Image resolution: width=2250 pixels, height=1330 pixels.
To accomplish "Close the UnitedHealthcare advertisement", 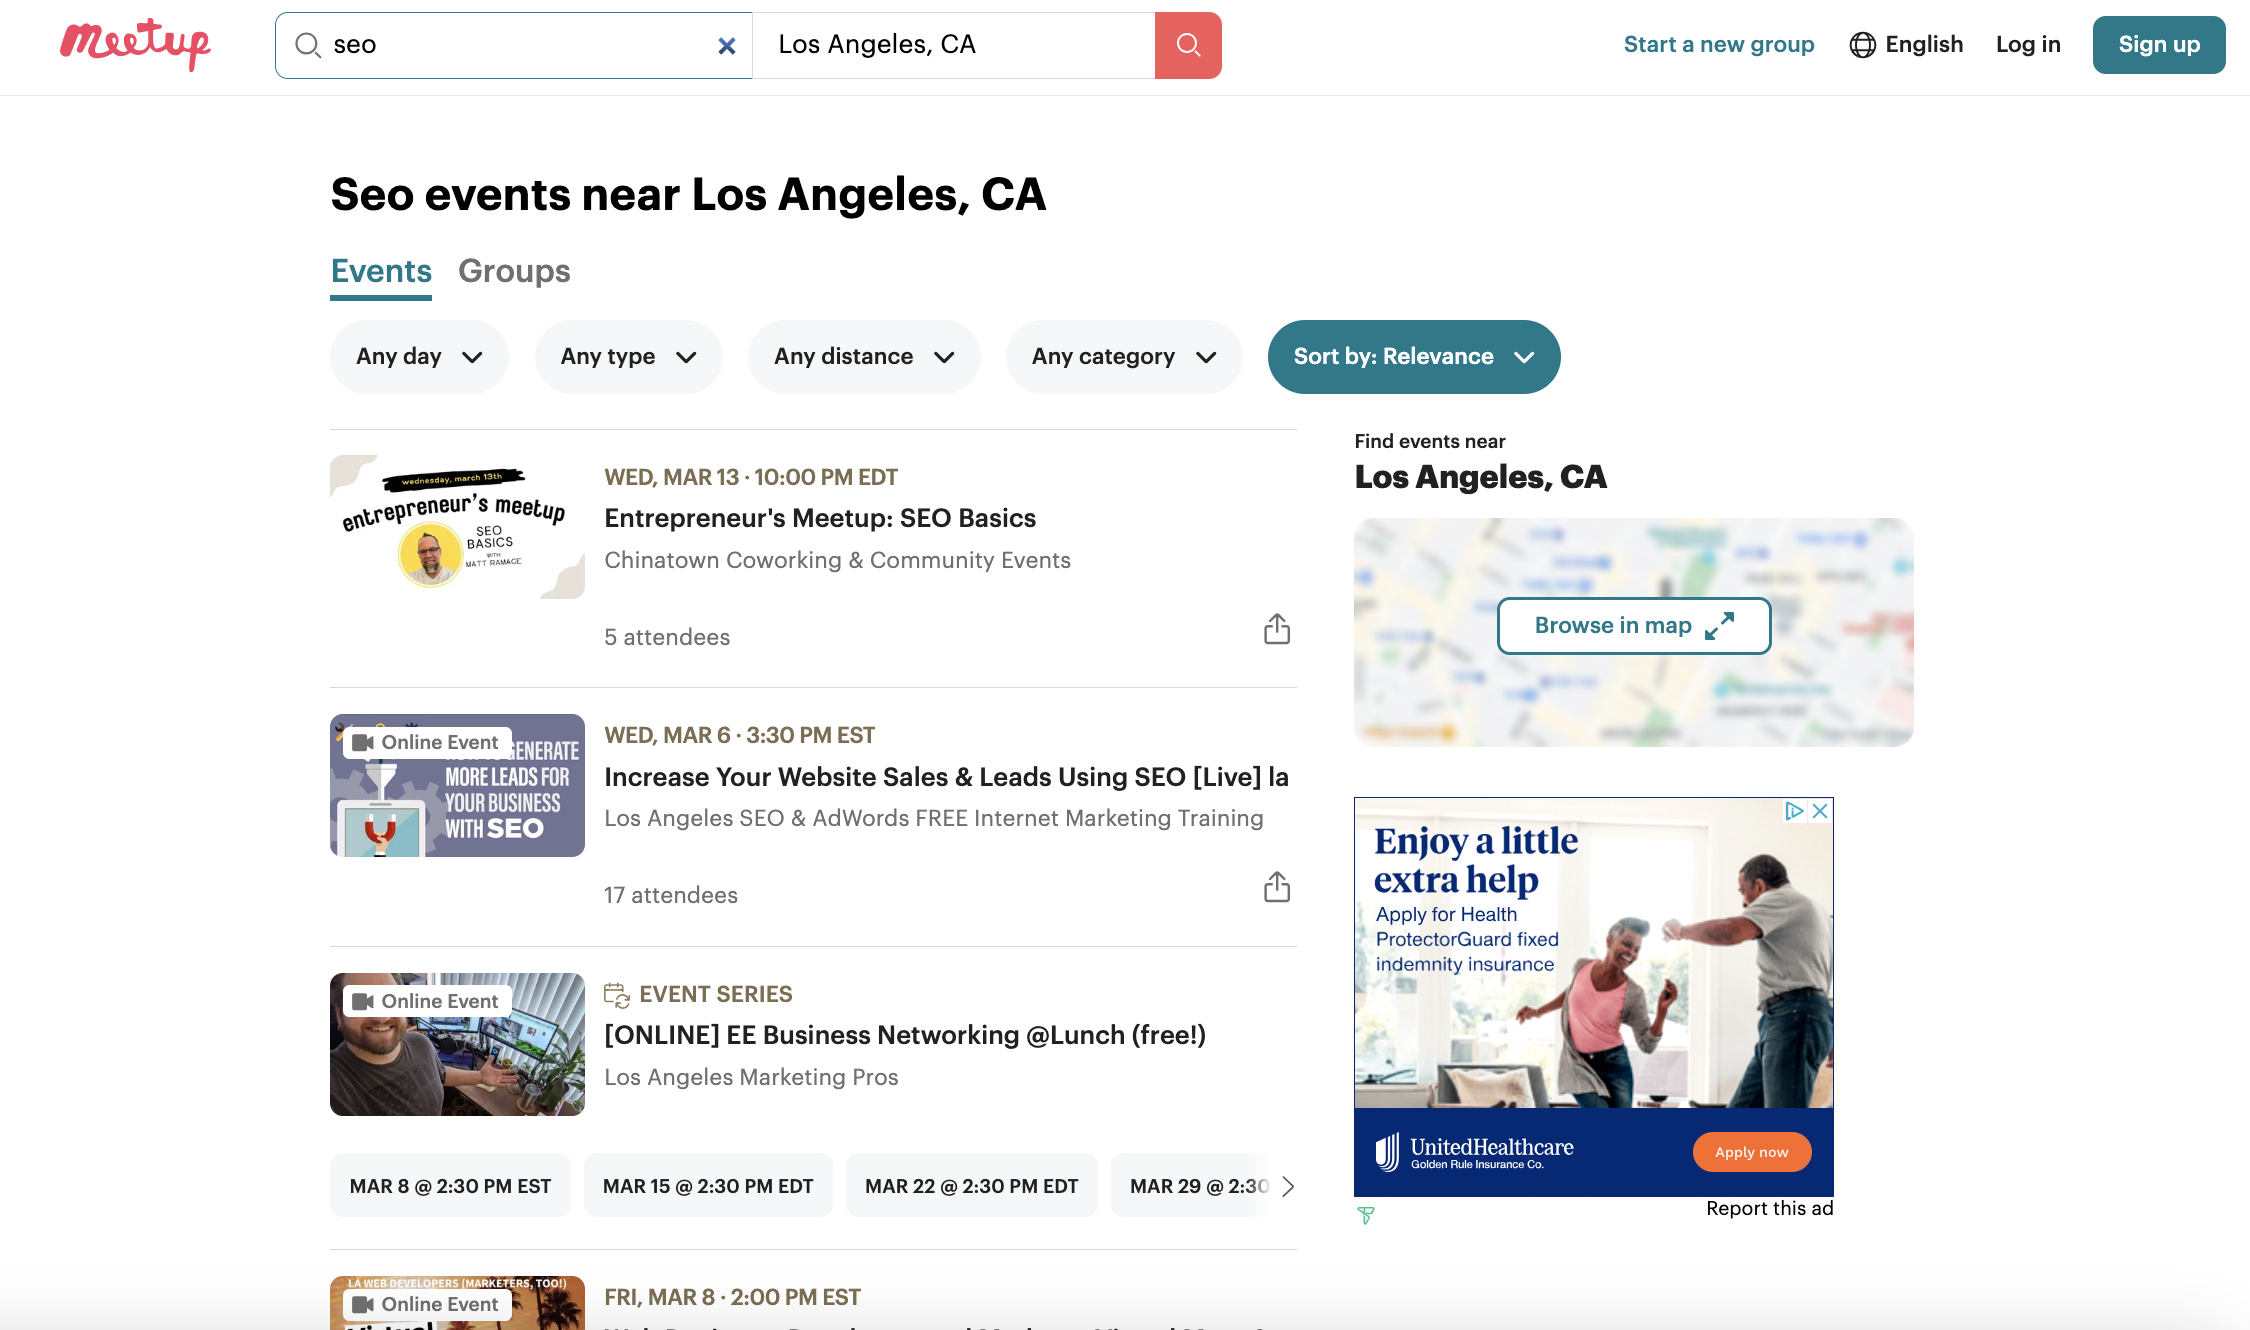I will coord(1820,812).
